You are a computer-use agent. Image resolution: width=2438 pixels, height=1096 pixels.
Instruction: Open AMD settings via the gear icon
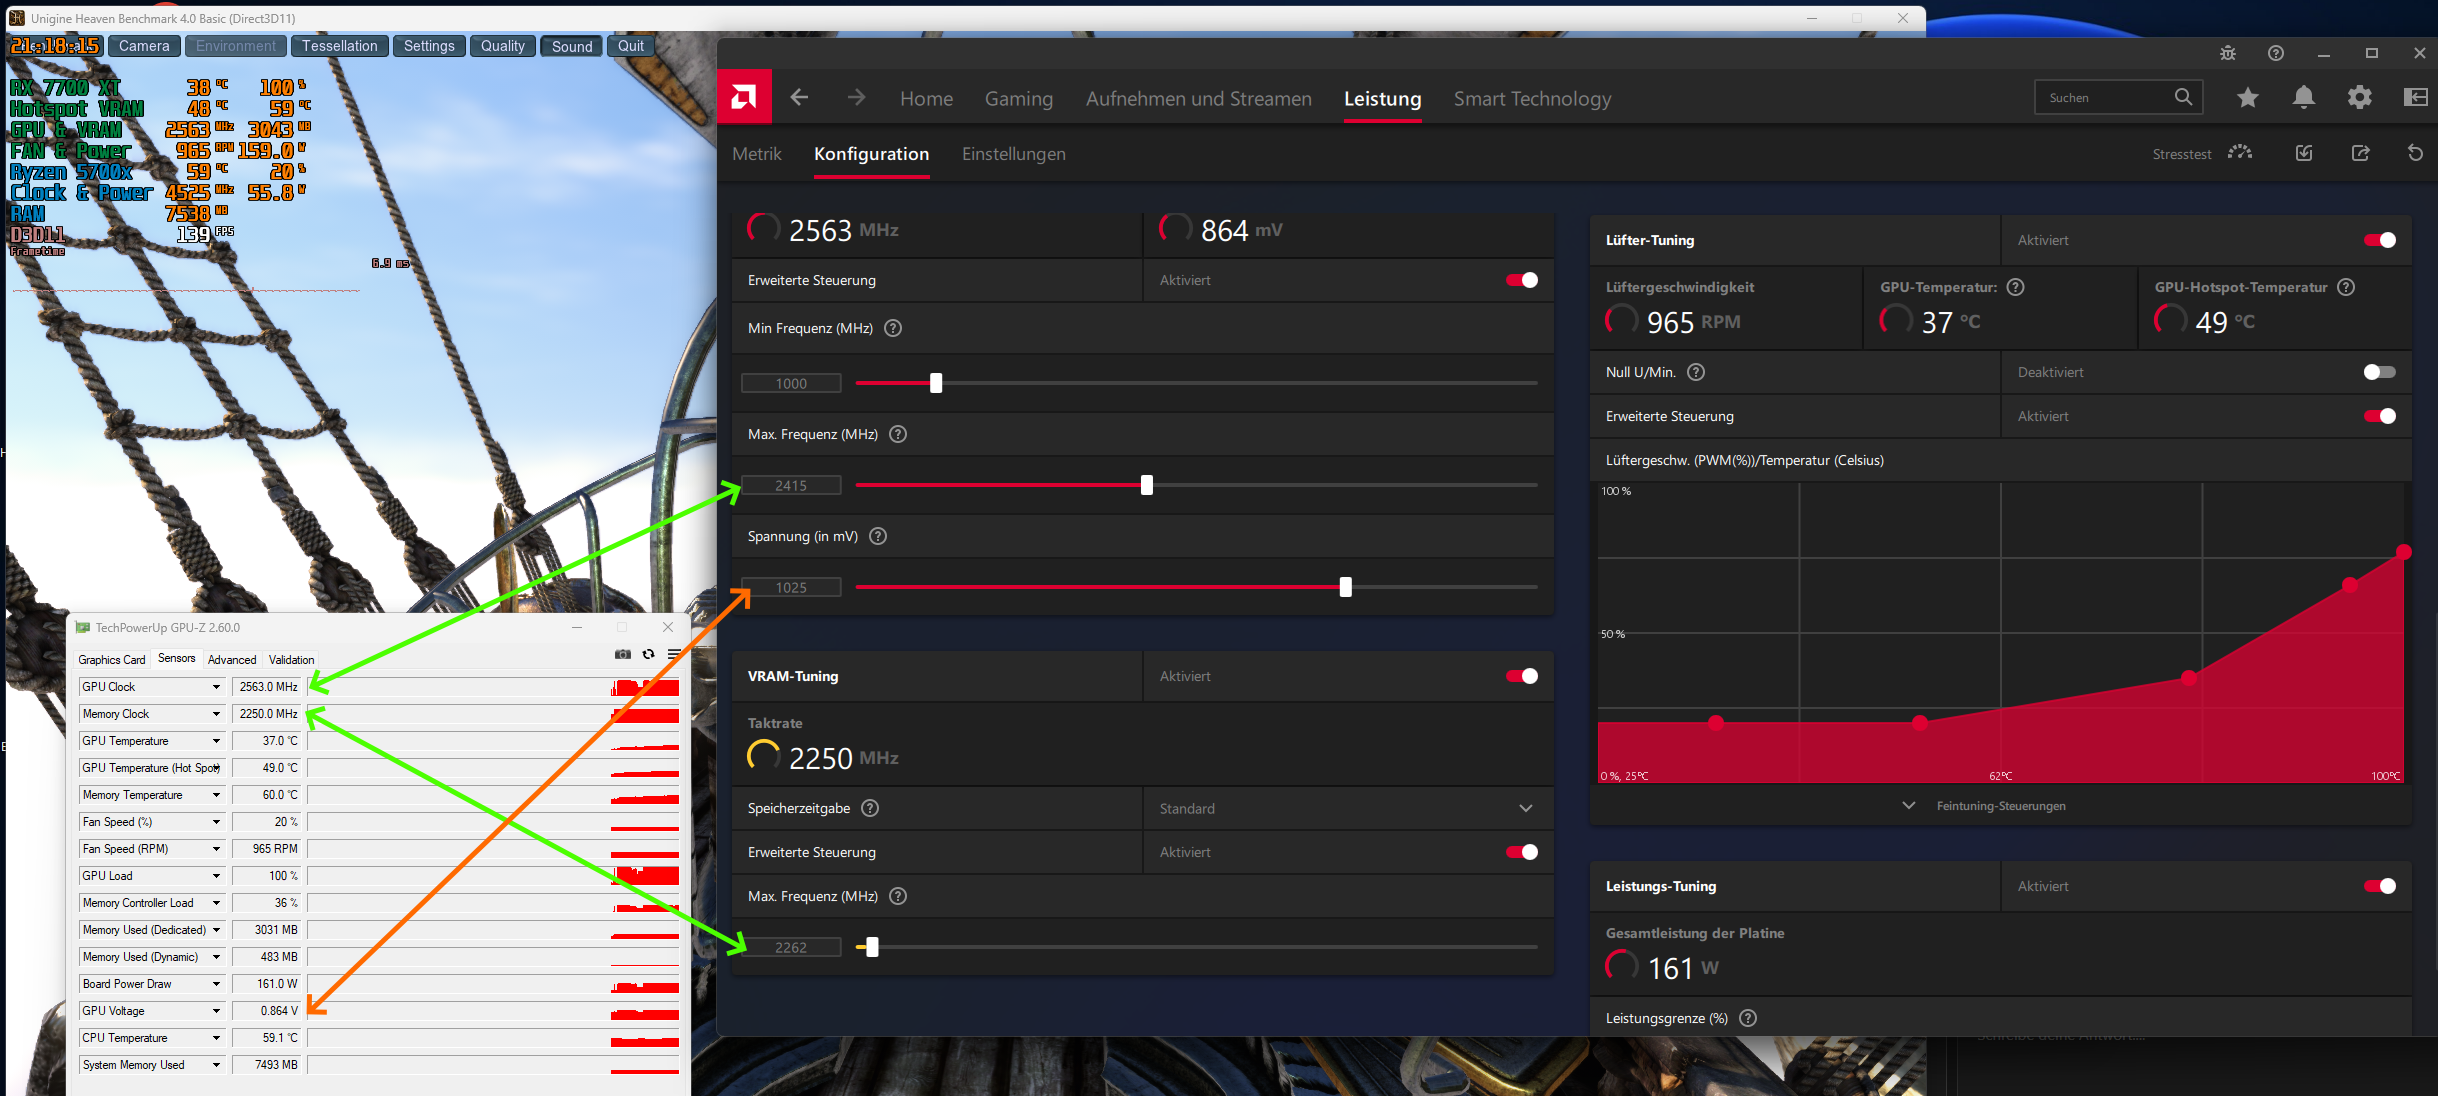click(x=2359, y=97)
